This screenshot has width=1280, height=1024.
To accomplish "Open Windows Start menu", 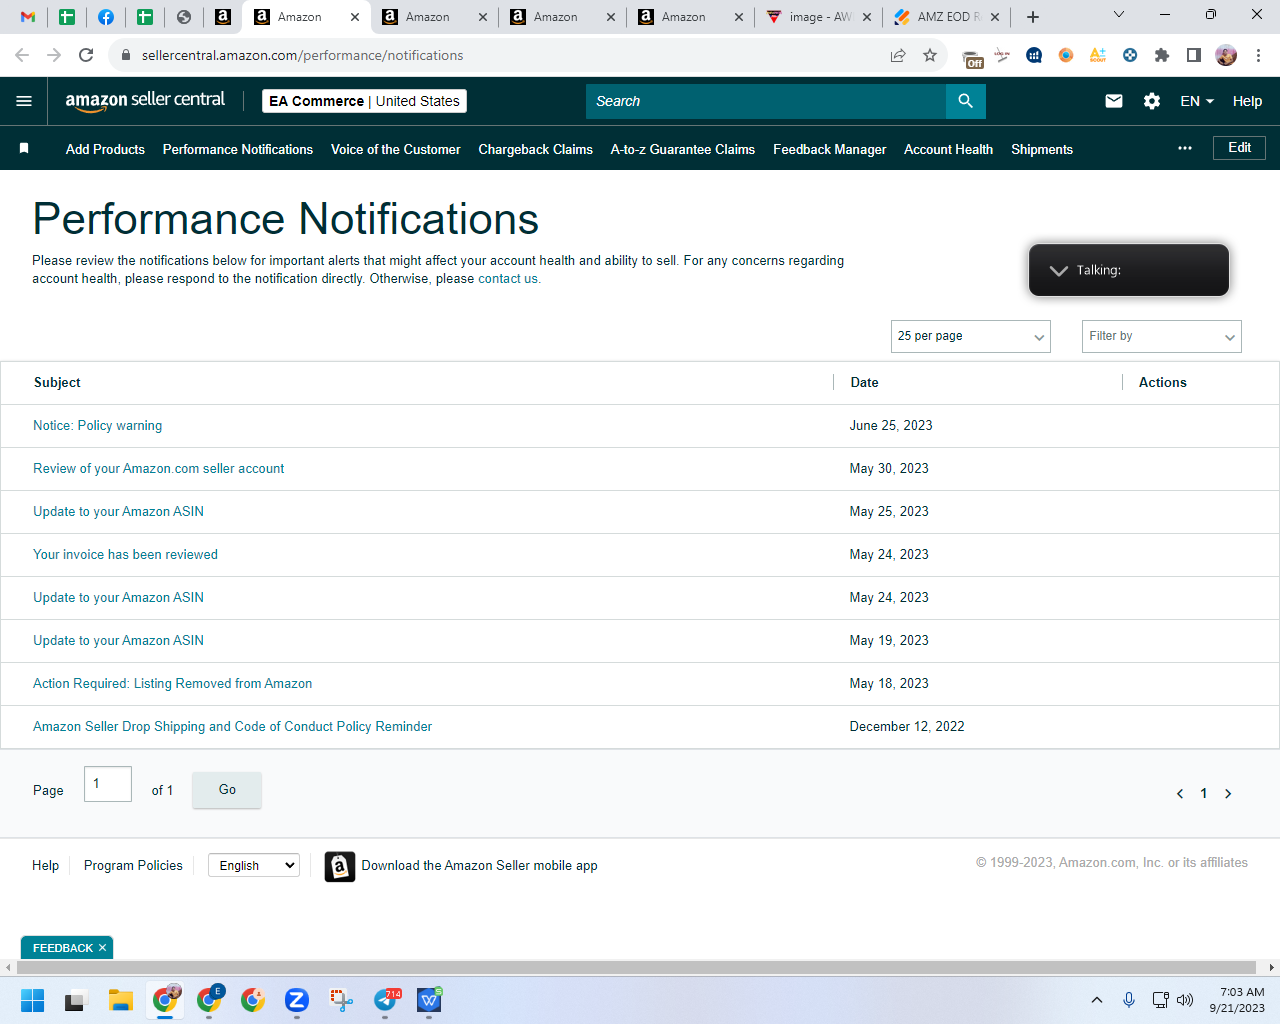I will [32, 1000].
